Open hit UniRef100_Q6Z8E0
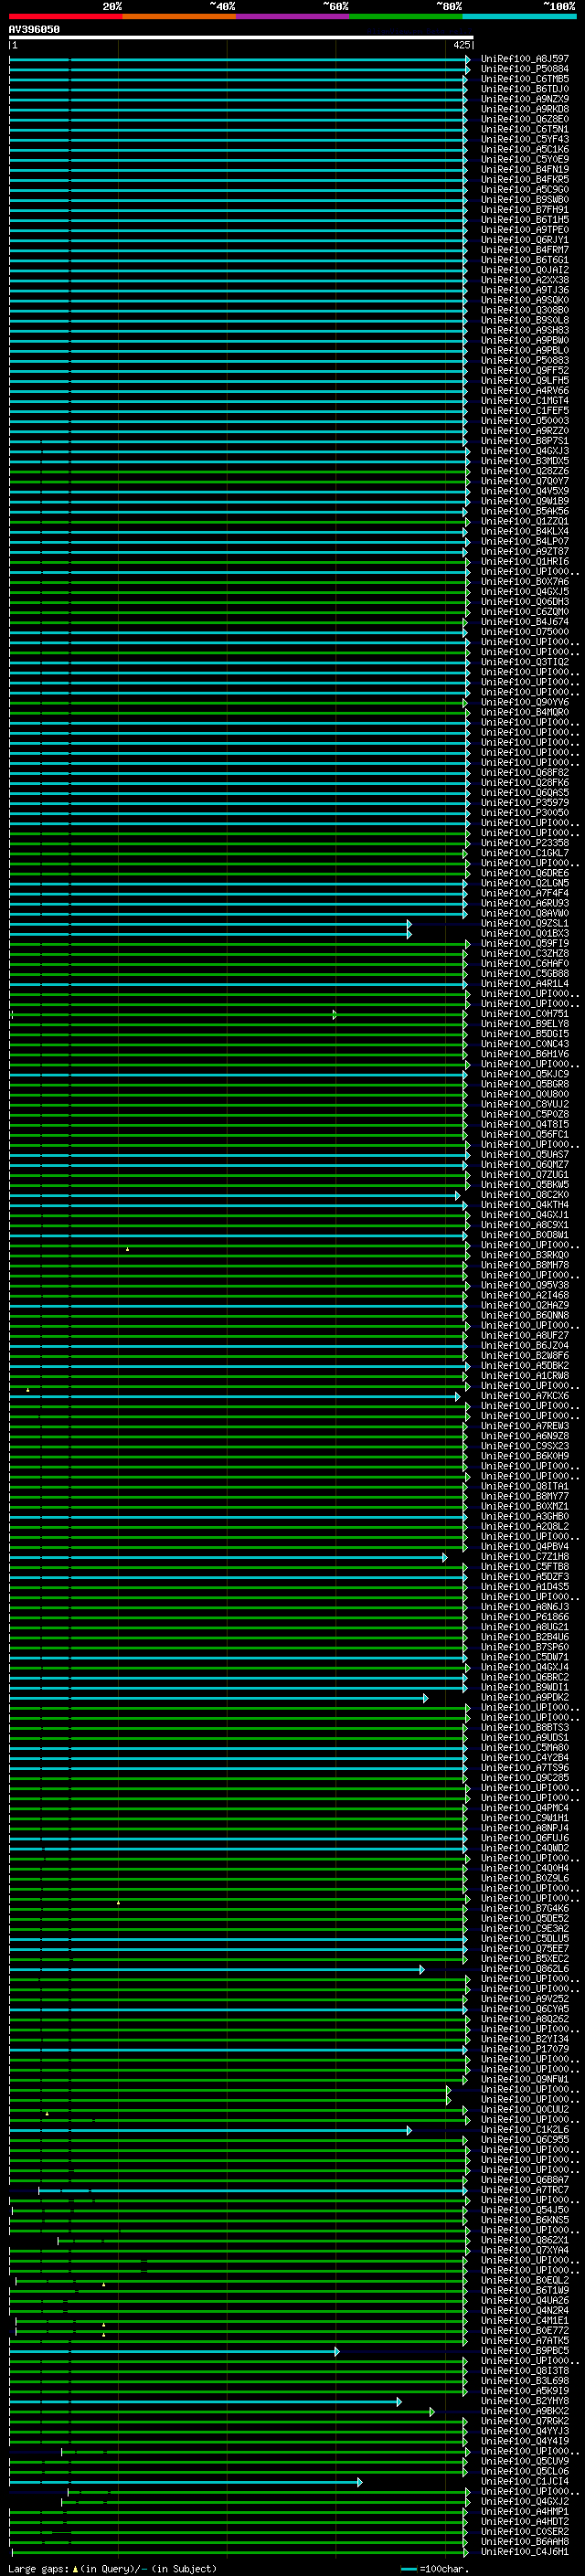 pos(525,119)
